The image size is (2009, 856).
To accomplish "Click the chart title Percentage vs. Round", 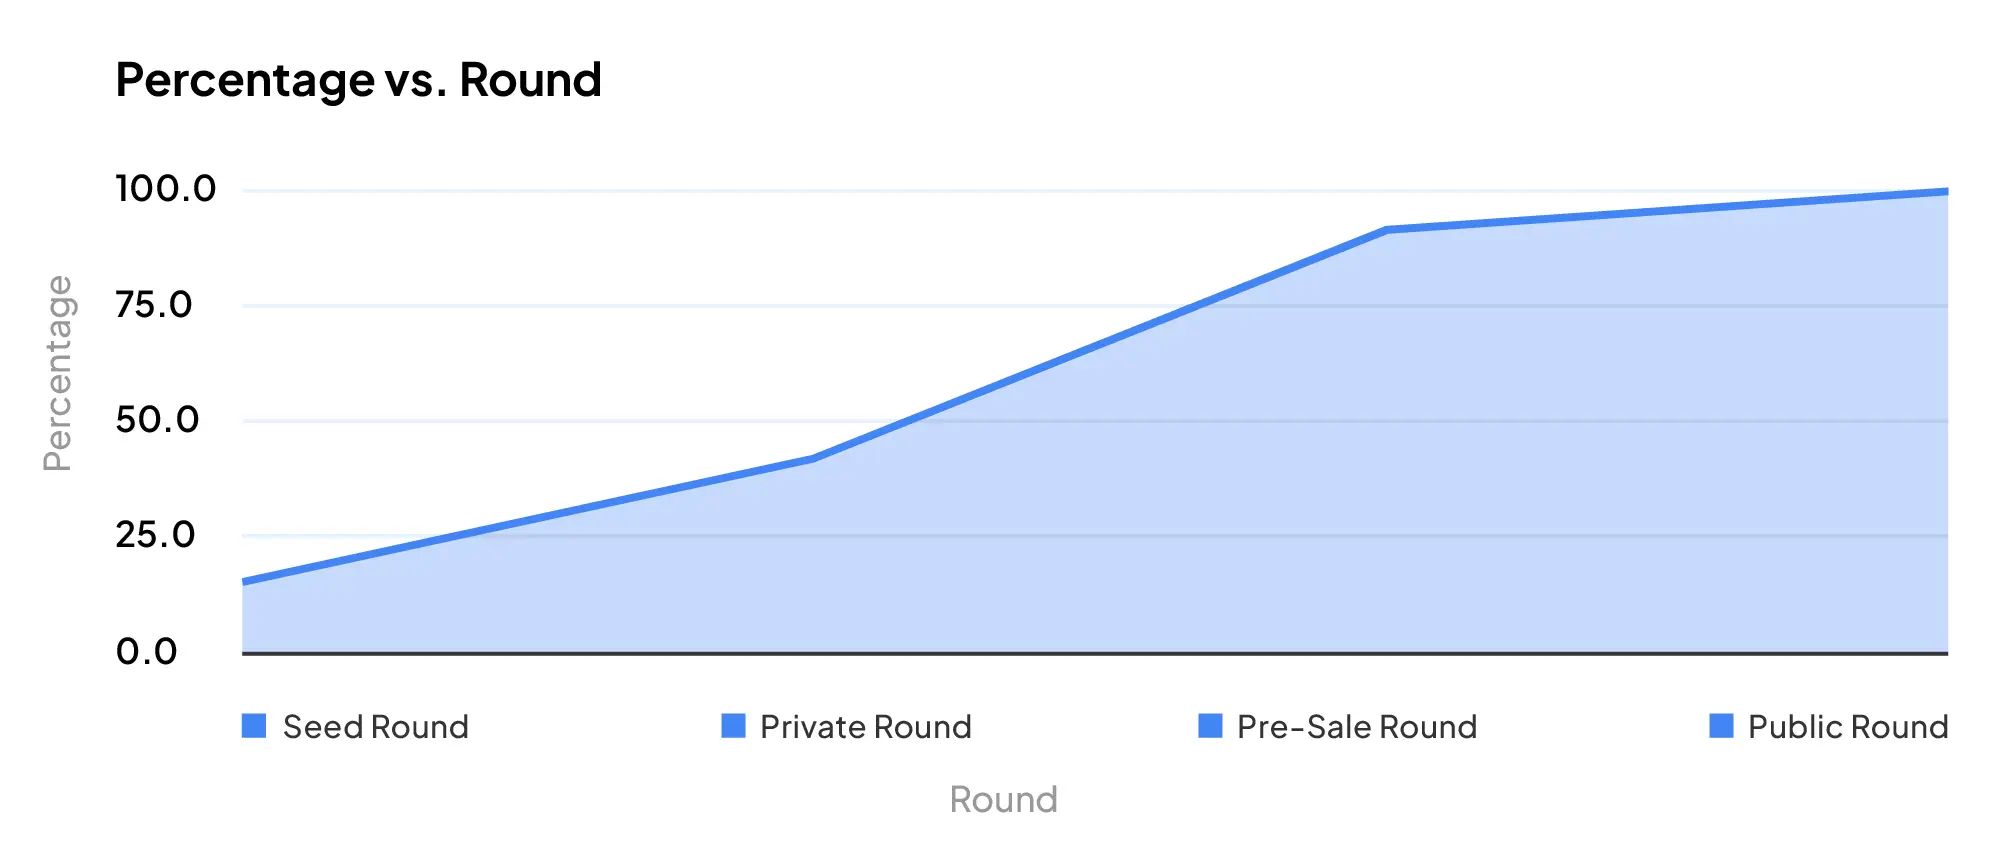I will pos(358,80).
